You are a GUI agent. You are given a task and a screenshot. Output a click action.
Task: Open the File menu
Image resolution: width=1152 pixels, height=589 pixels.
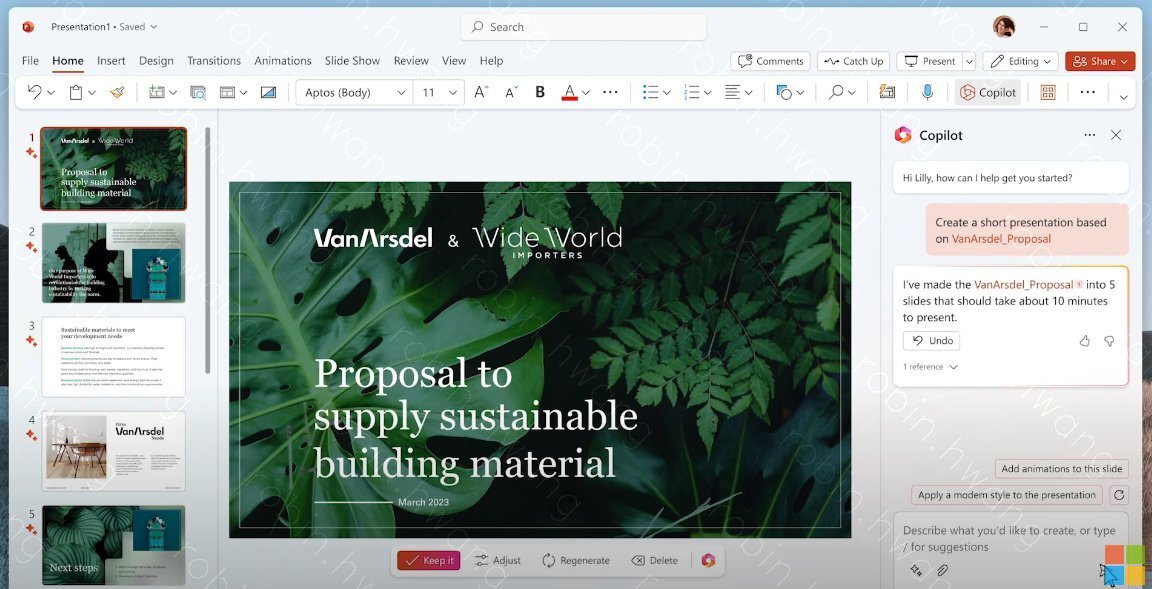[x=30, y=60]
